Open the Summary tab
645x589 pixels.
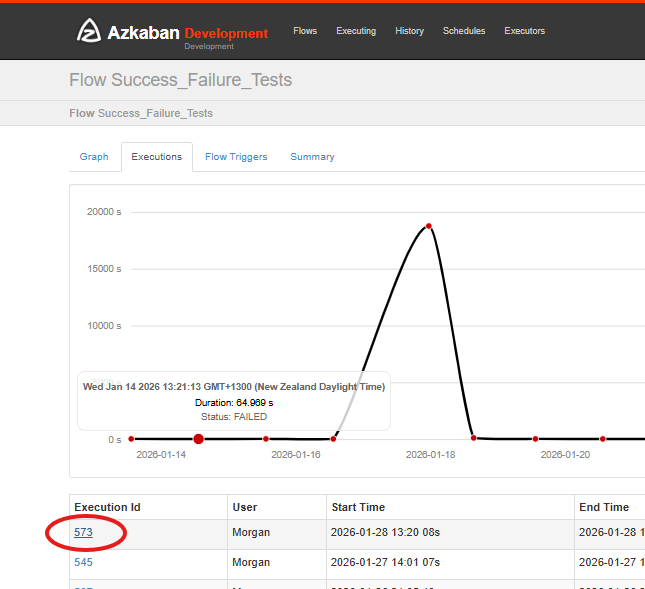[x=312, y=157]
